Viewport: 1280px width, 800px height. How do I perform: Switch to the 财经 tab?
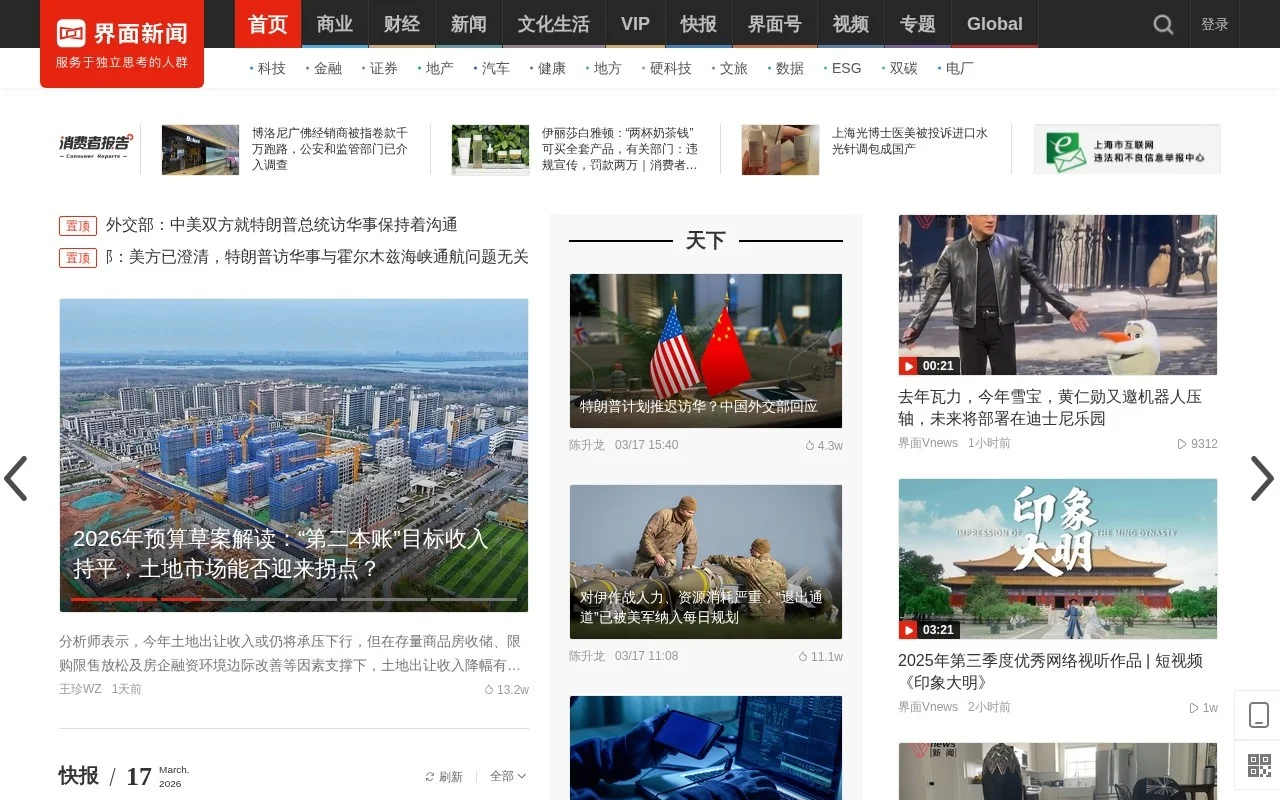pos(401,24)
